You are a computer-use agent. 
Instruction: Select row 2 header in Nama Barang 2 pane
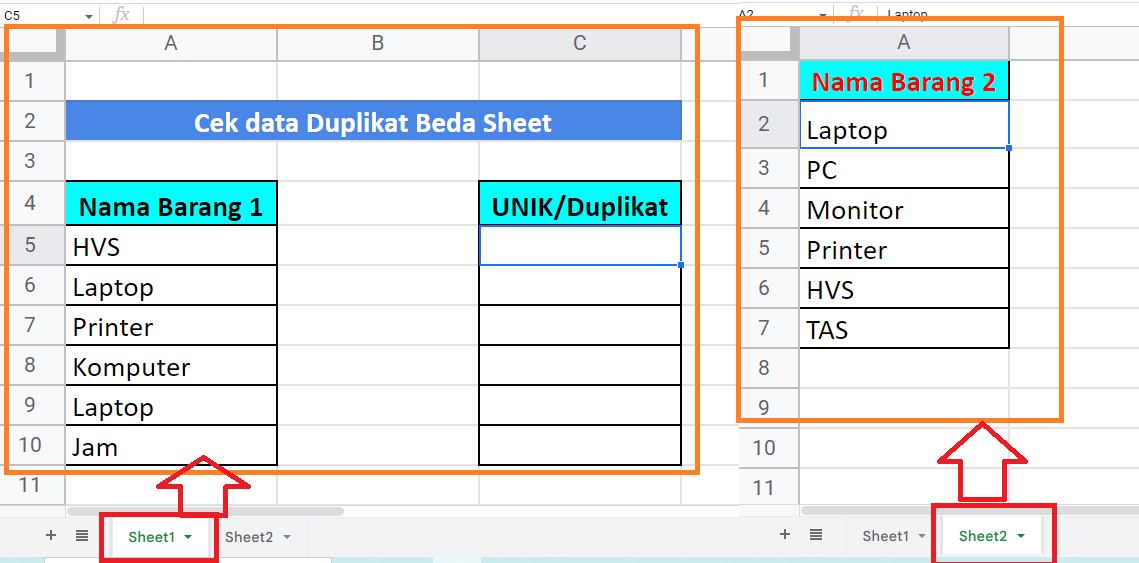click(x=763, y=124)
